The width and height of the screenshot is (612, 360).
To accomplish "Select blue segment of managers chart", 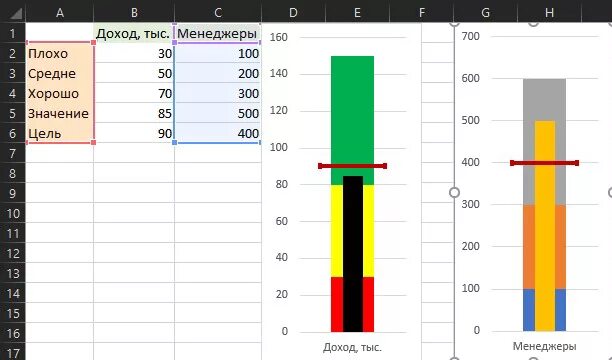I will (528, 310).
